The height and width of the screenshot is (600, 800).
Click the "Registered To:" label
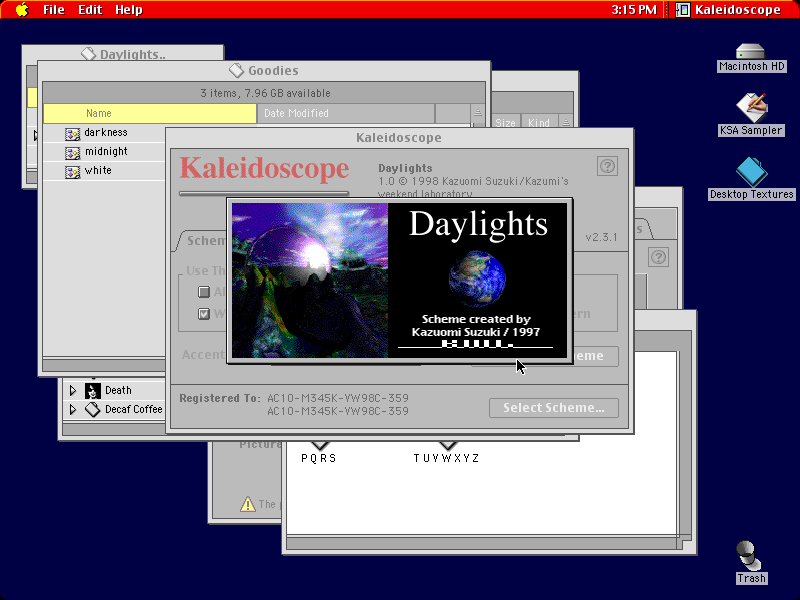220,398
